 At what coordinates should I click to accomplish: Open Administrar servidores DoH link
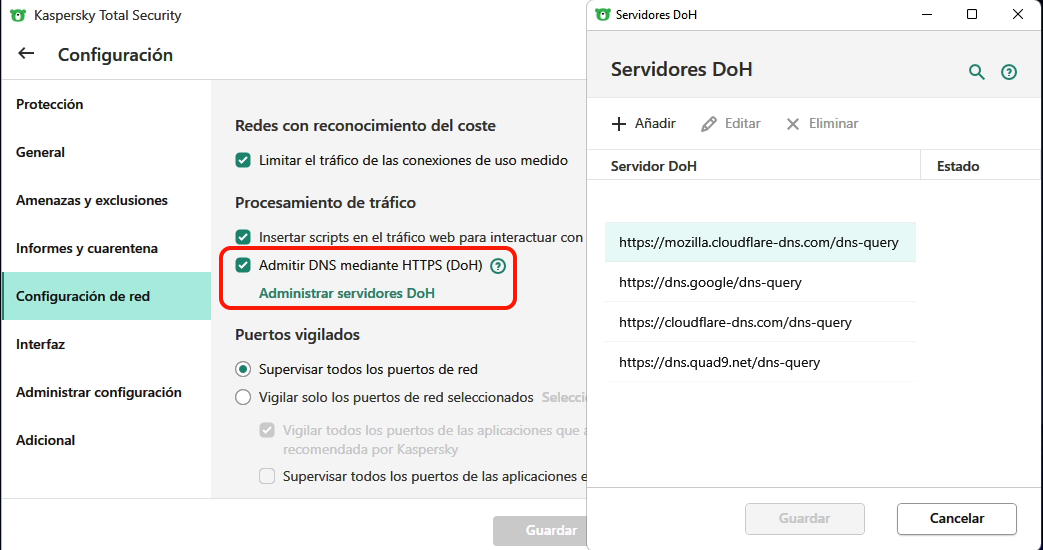[347, 293]
